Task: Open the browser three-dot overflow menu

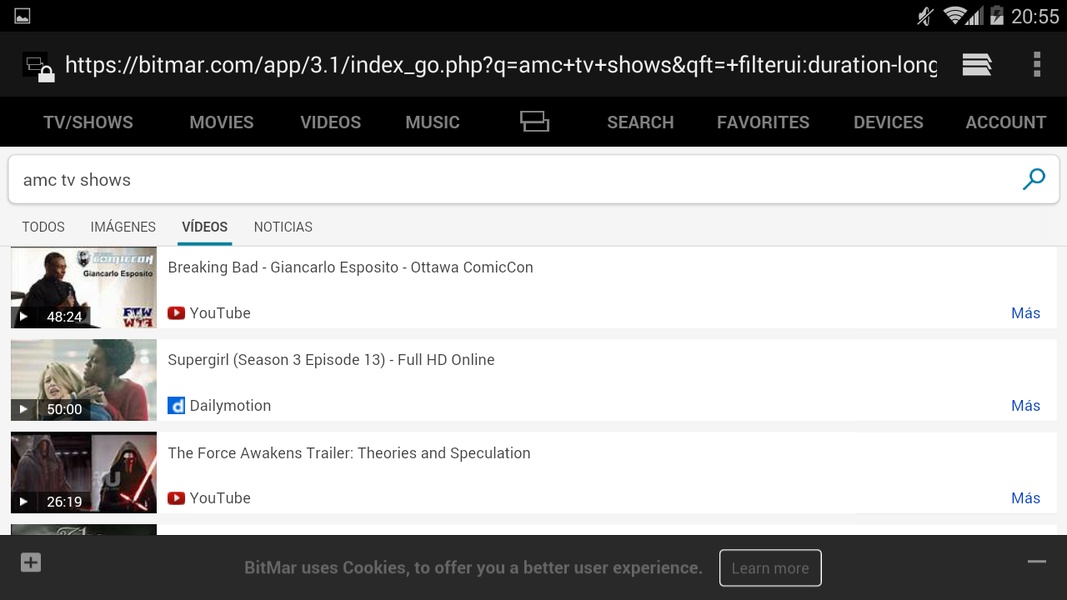Action: tap(1036, 65)
